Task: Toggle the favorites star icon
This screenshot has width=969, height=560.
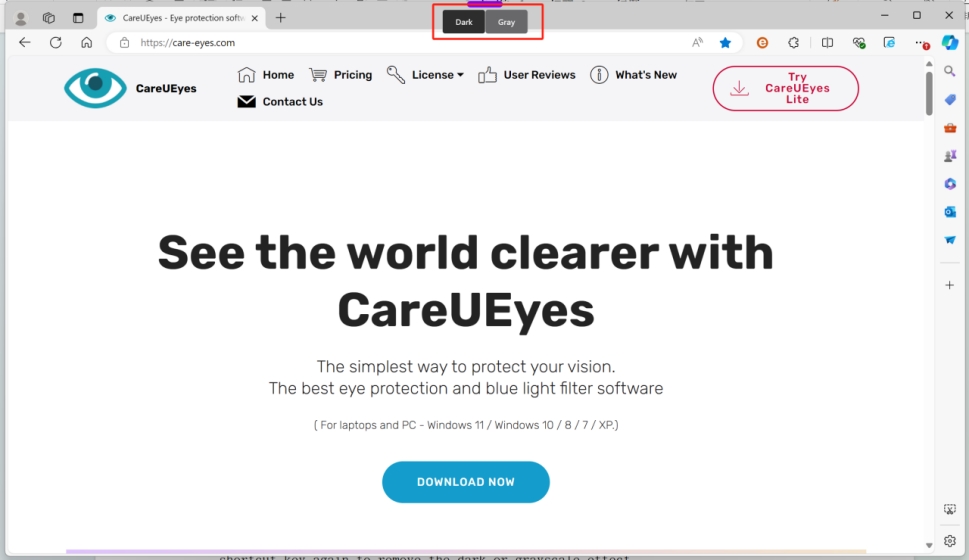Action: click(726, 43)
